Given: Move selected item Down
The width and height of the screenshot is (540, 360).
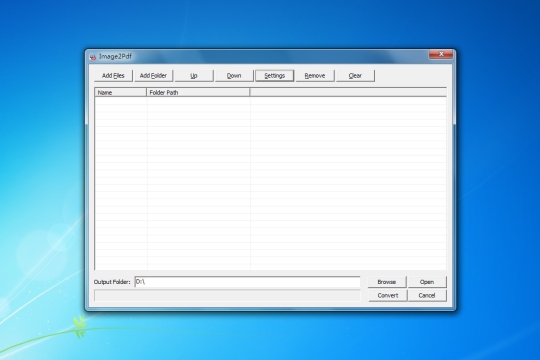Looking at the screenshot, I should (234, 75).
